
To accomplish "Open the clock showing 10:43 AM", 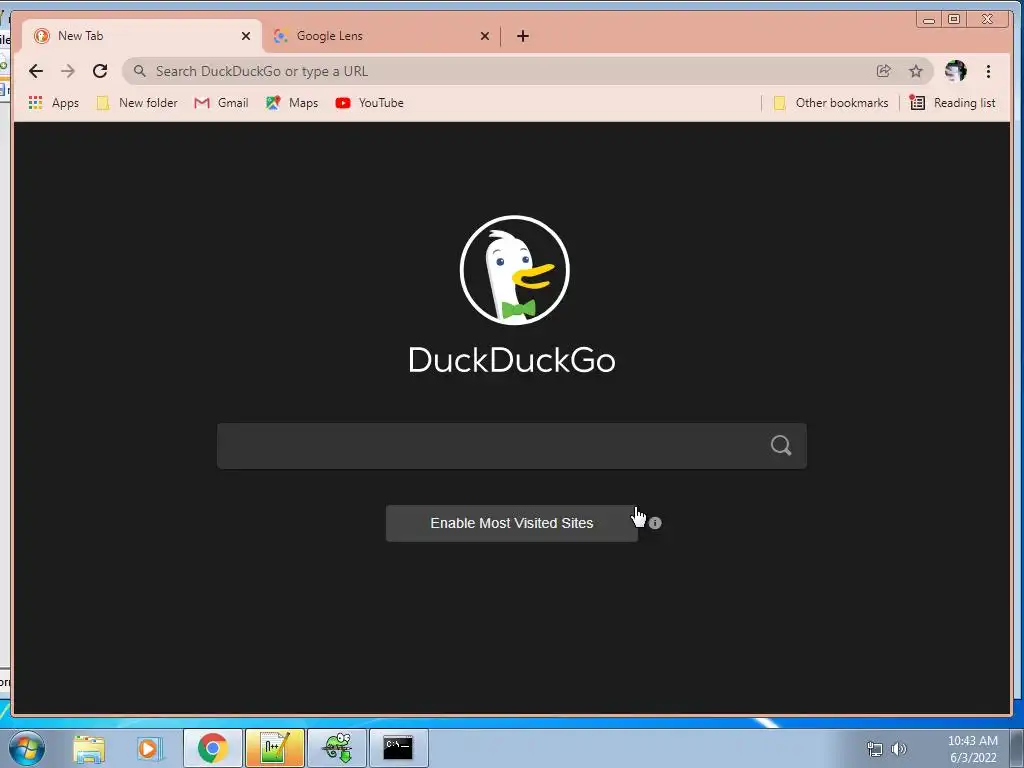I will click(972, 749).
